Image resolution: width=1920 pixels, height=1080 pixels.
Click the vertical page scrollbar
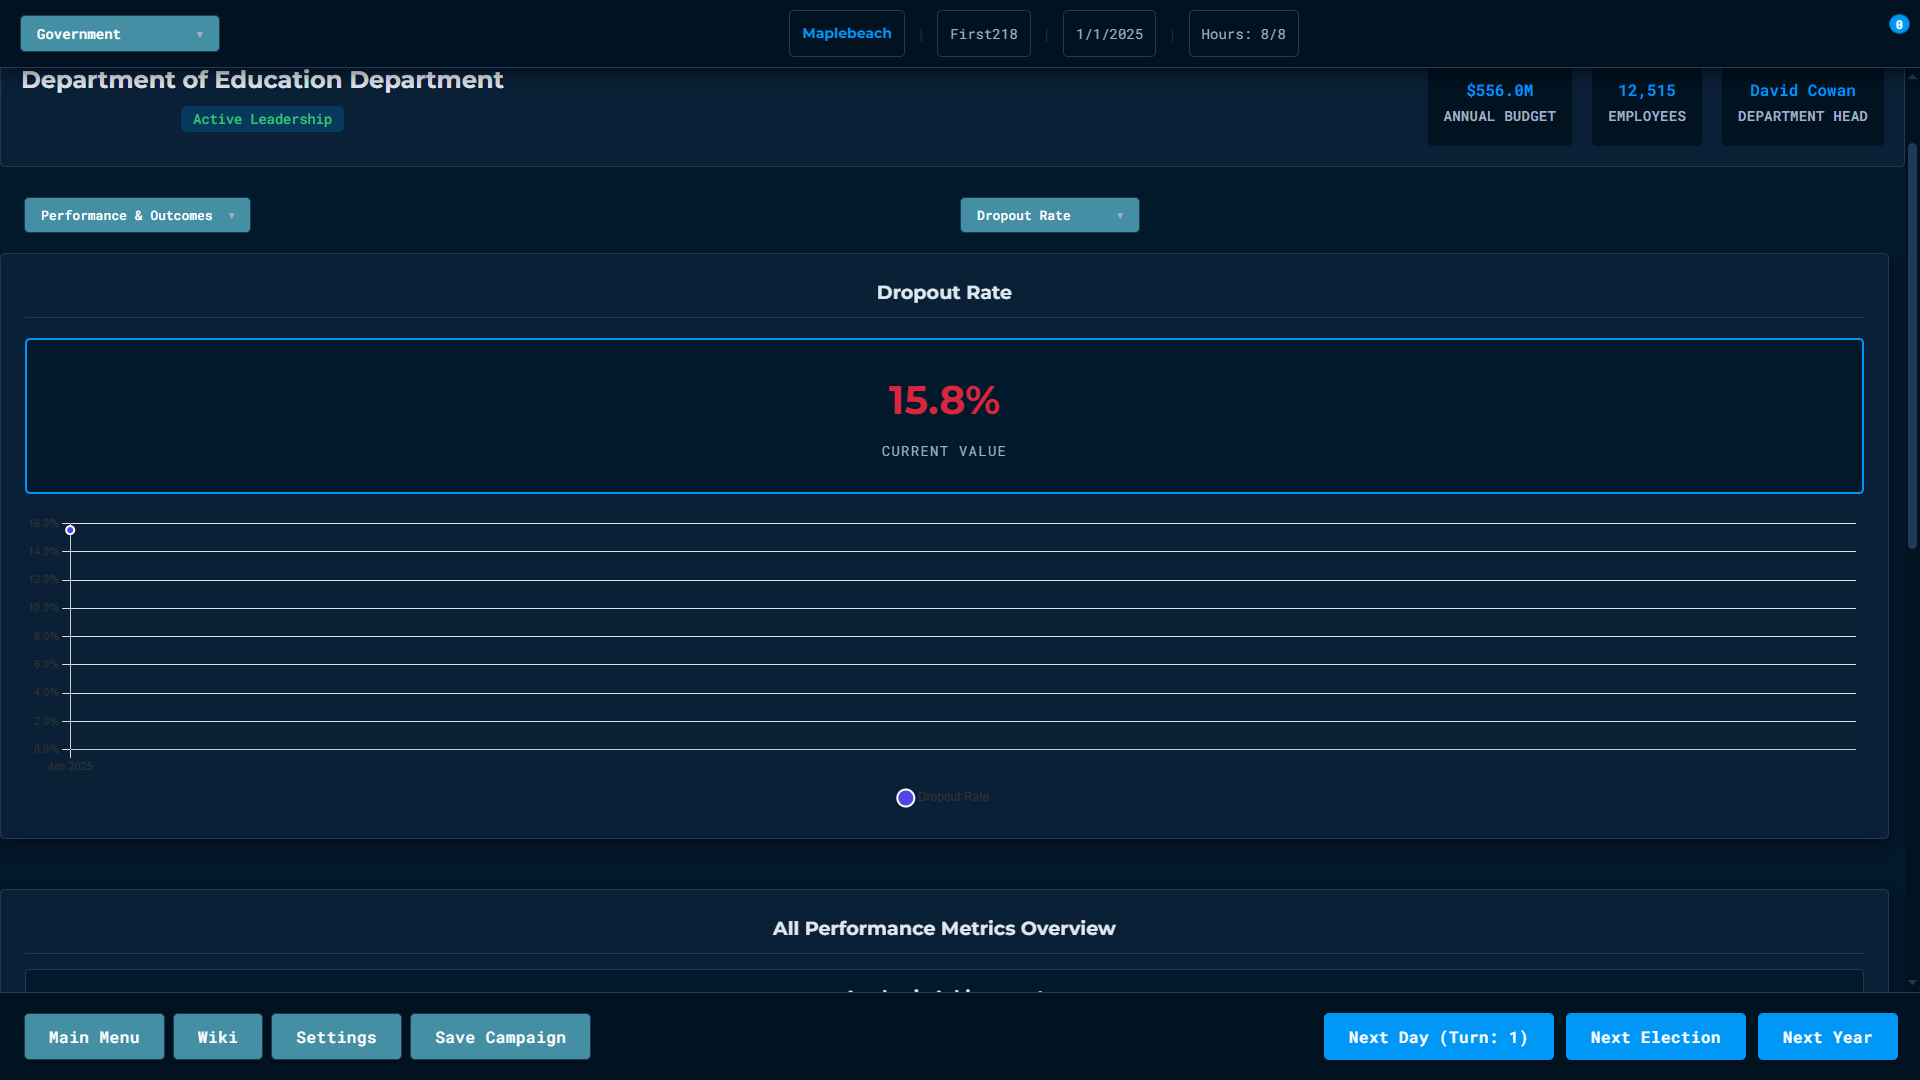pyautogui.click(x=1911, y=345)
